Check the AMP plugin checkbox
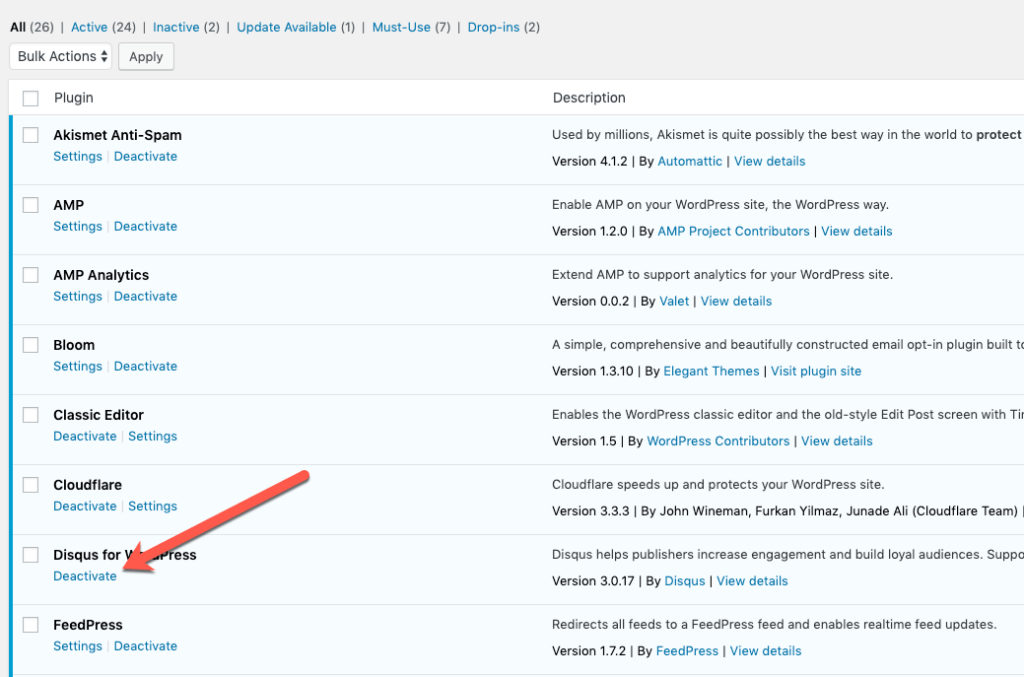The image size is (1024, 677). click(x=31, y=205)
